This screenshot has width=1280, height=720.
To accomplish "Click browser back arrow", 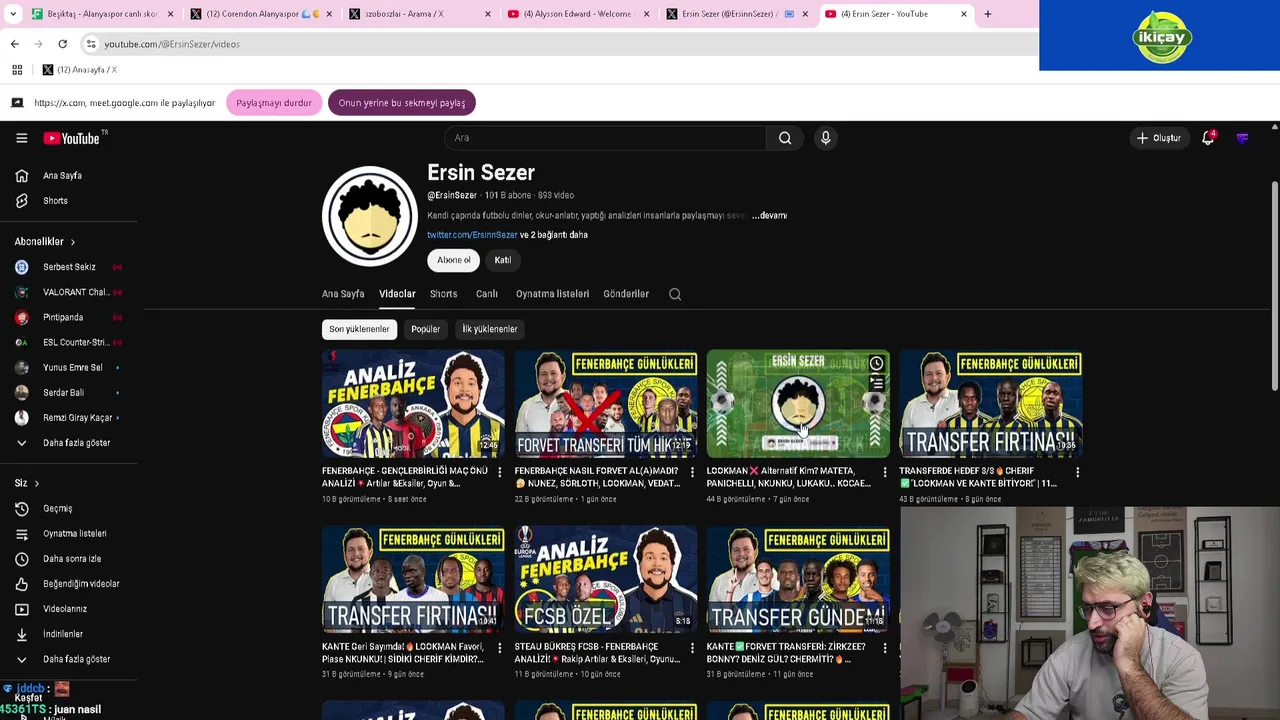I will click(x=15, y=44).
